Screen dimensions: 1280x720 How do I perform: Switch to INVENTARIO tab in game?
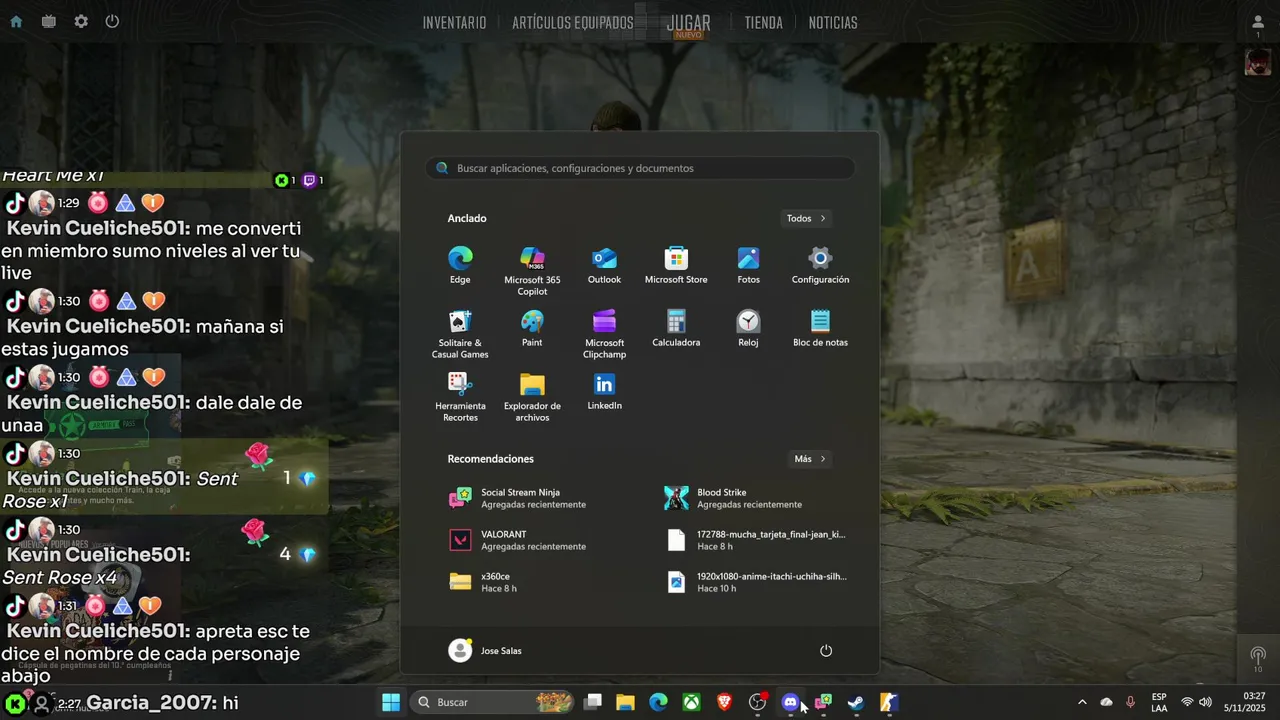click(454, 23)
